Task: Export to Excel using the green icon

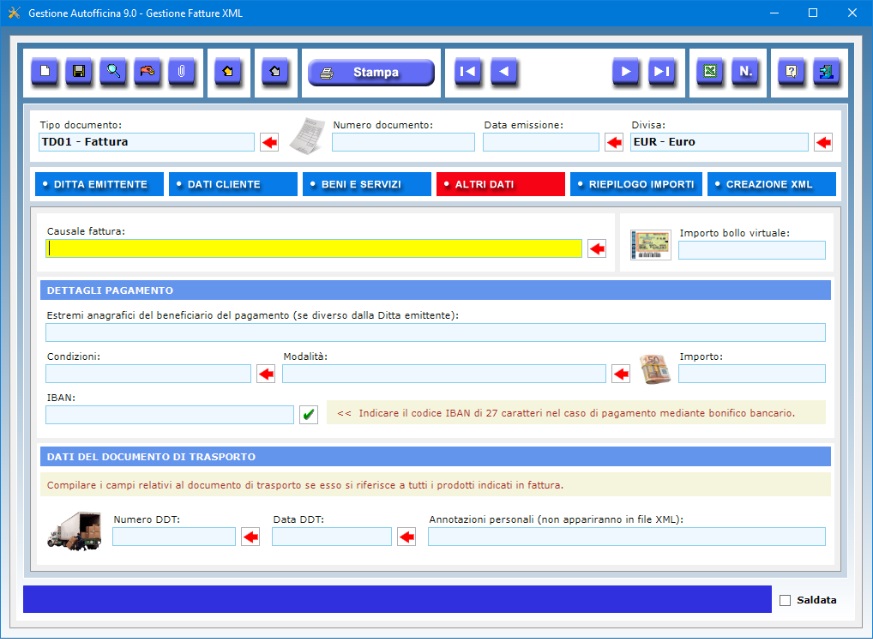Action: pyautogui.click(x=710, y=72)
